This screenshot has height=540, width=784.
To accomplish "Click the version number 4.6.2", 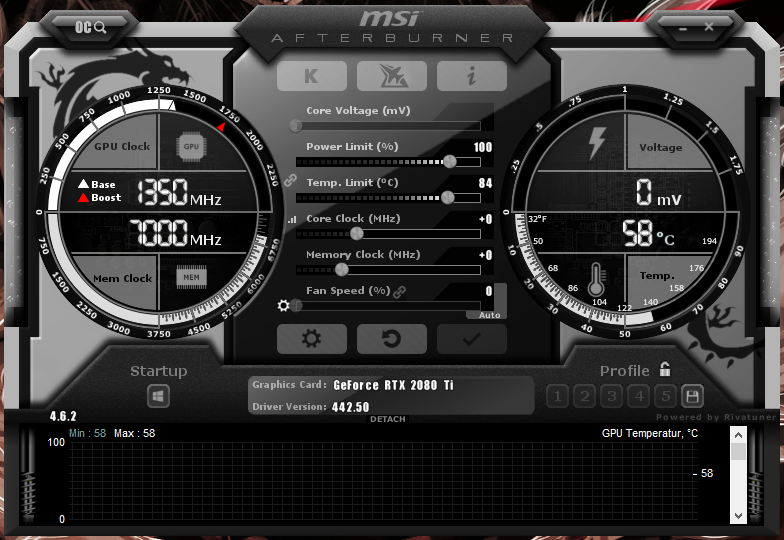I will pyautogui.click(x=63, y=416).
